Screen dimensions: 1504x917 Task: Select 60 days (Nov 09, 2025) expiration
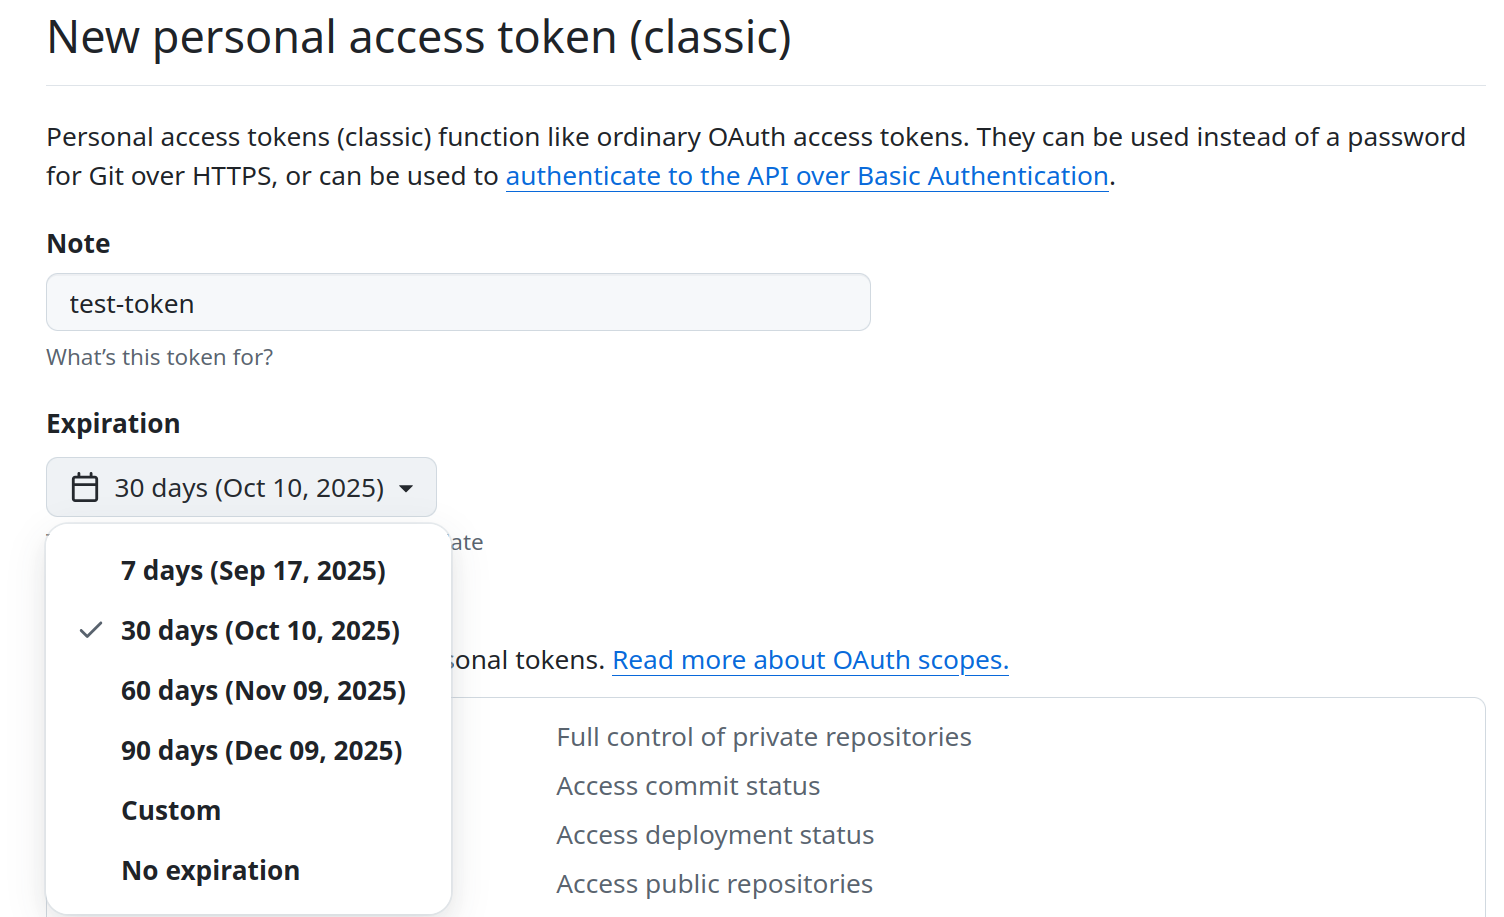point(253,691)
